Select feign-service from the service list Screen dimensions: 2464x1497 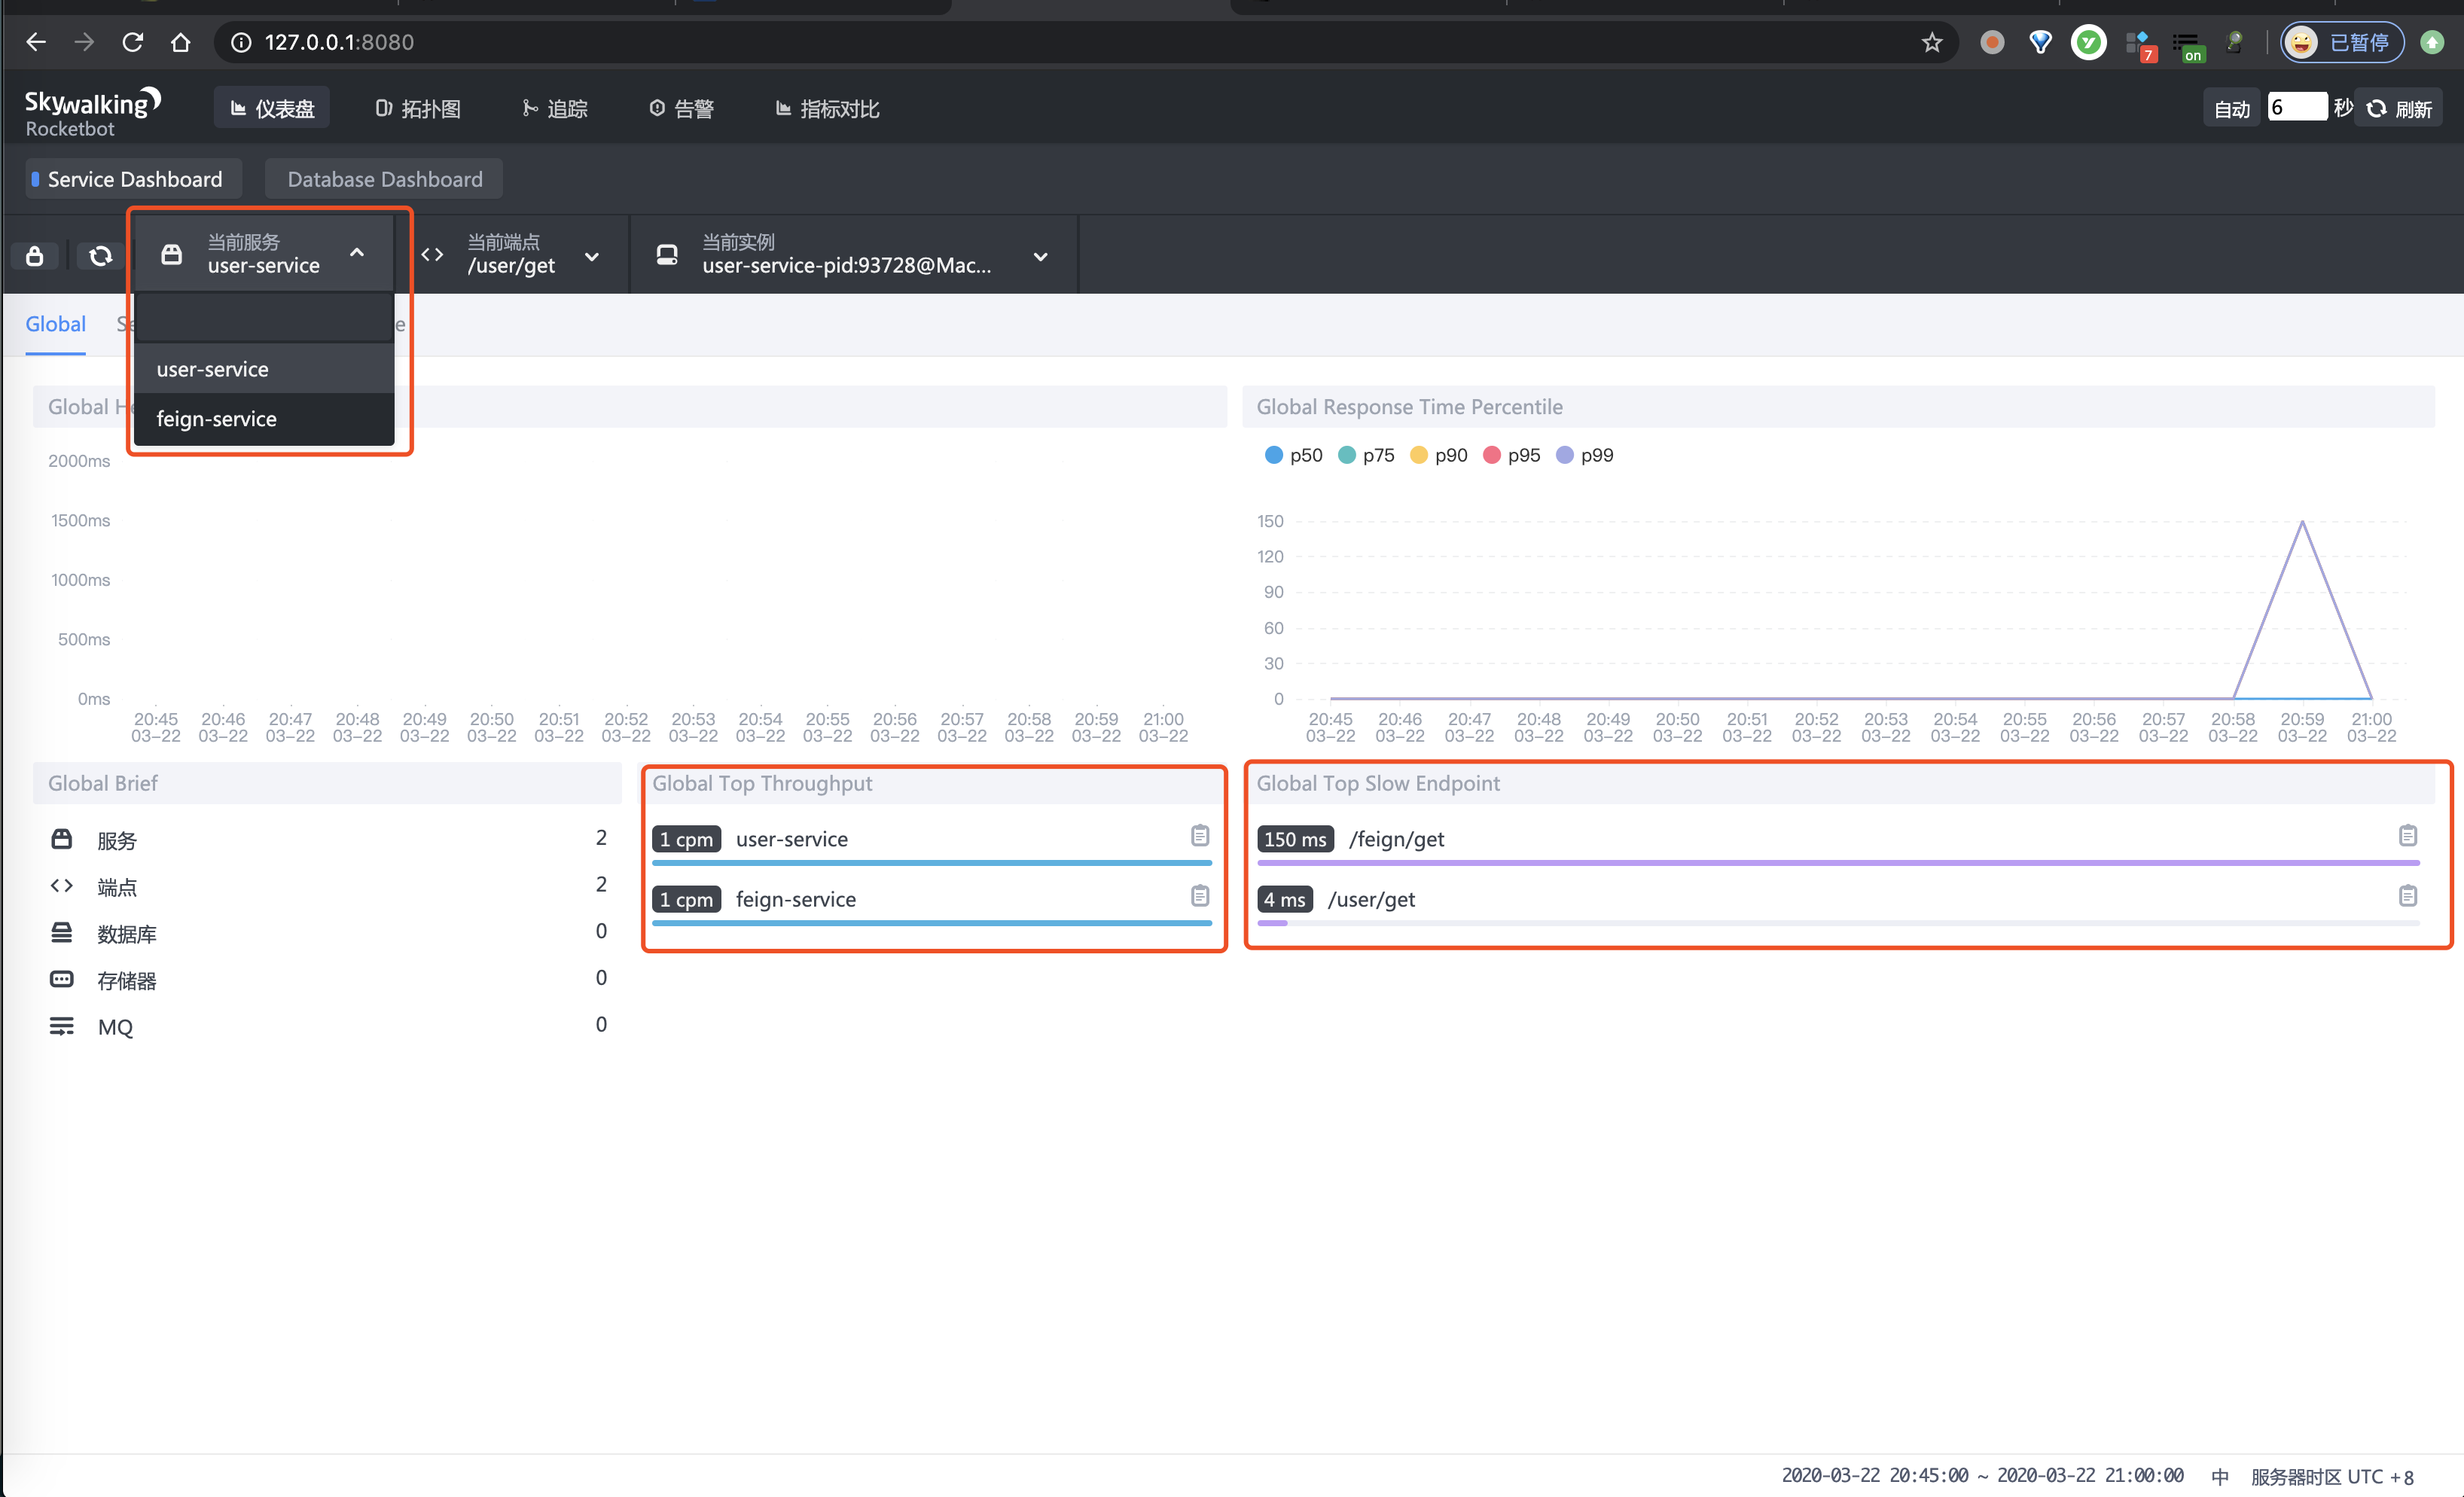click(x=217, y=419)
